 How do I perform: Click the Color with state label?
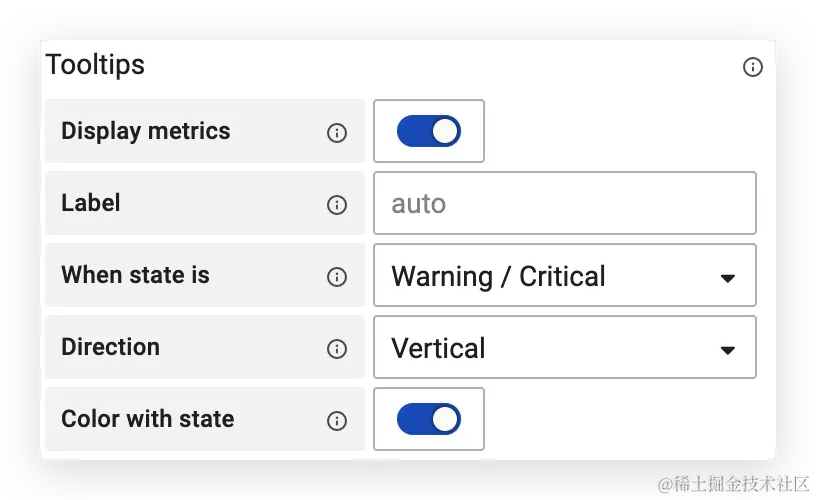coord(148,418)
